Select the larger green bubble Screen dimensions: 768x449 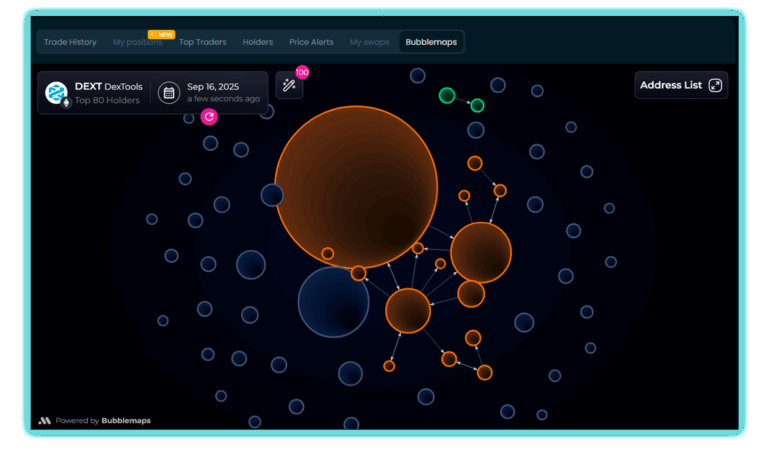[447, 95]
